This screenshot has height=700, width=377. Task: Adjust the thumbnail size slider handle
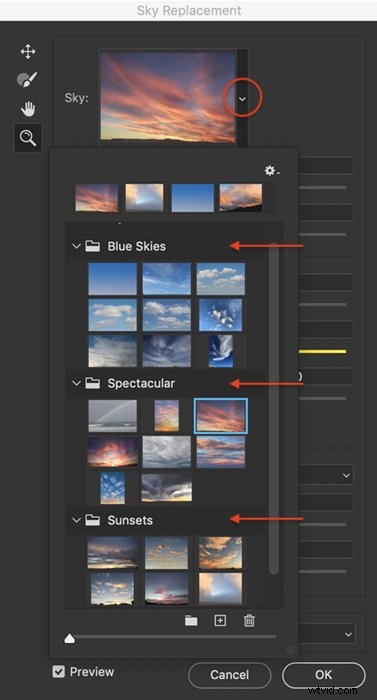pyautogui.click(x=69, y=639)
